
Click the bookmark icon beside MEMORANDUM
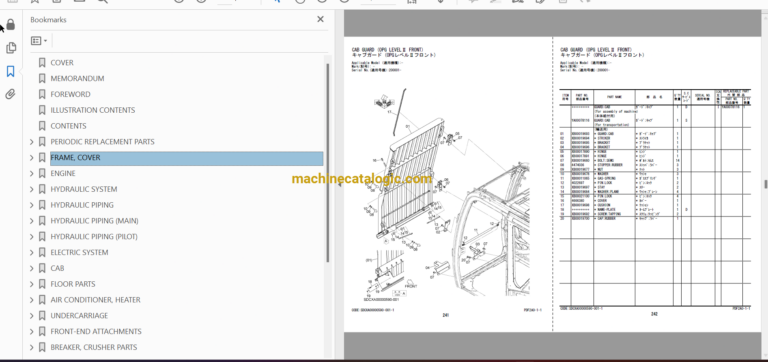(42, 78)
